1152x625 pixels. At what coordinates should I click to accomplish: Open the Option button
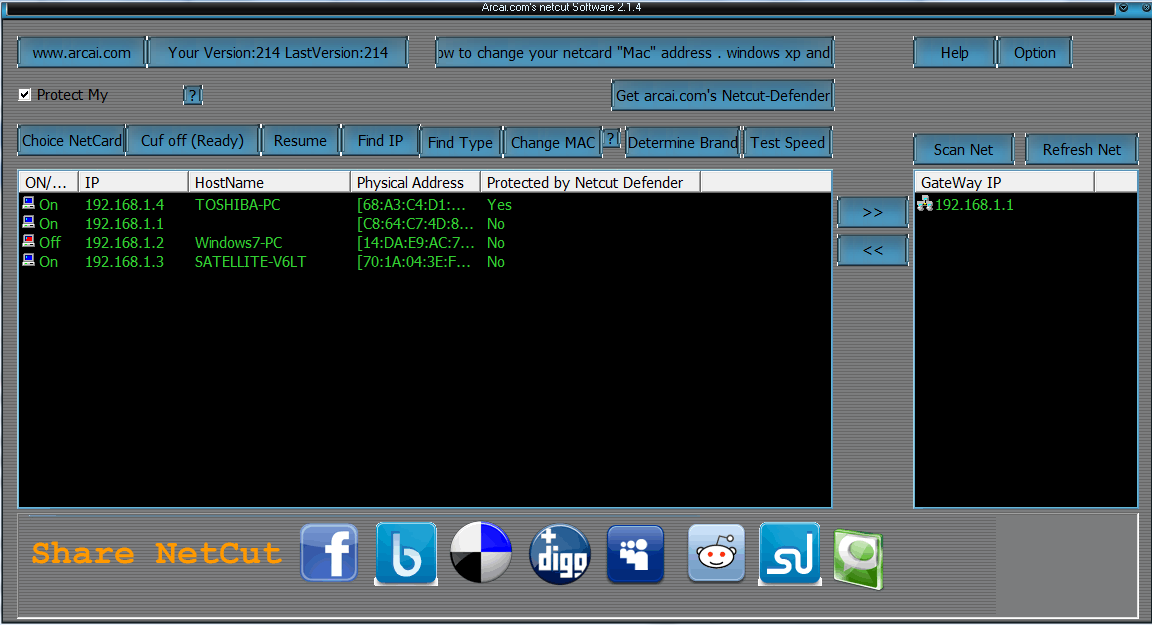1034,53
